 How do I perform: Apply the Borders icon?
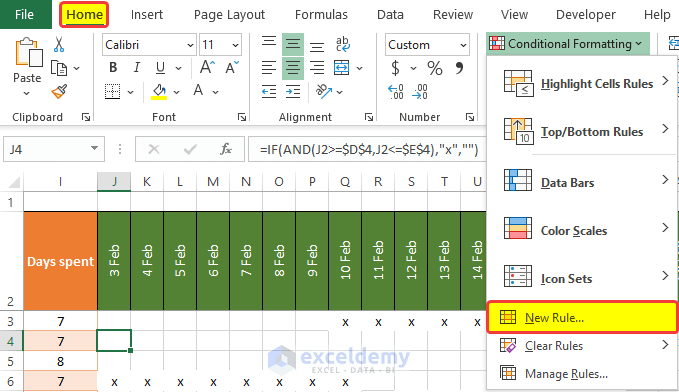click(113, 91)
